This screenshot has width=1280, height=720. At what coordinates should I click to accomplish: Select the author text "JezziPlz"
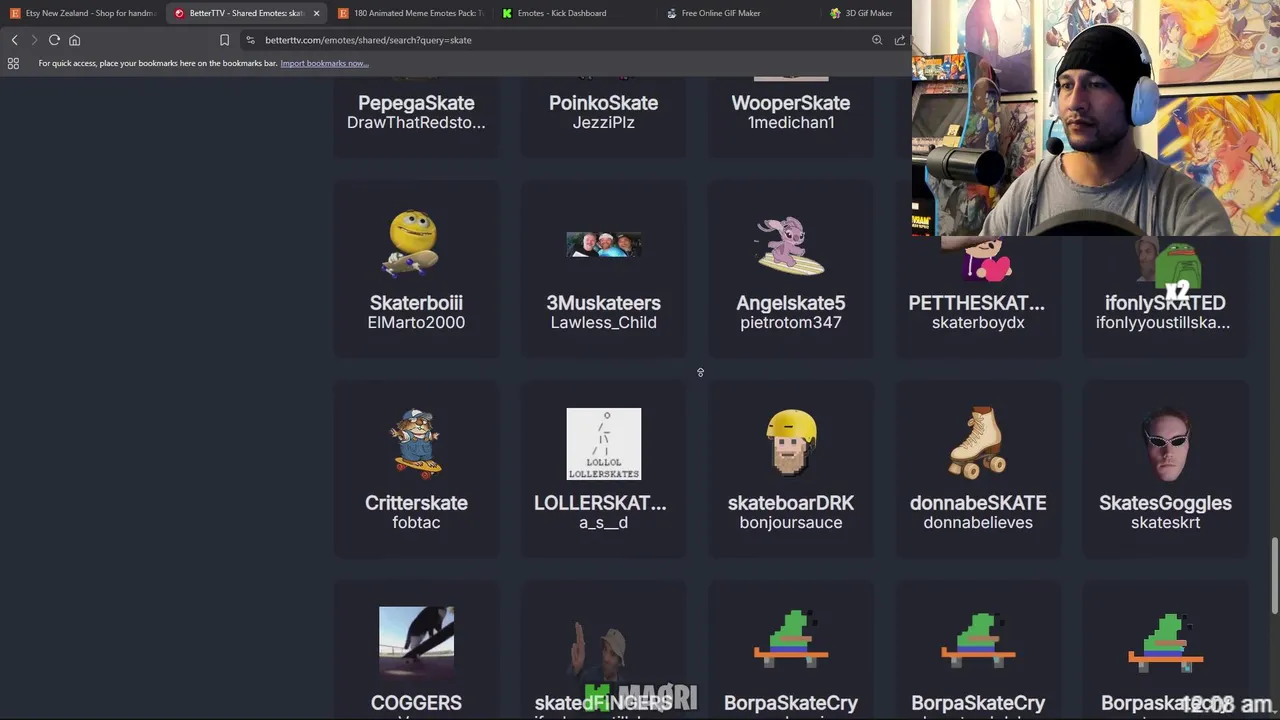603,123
